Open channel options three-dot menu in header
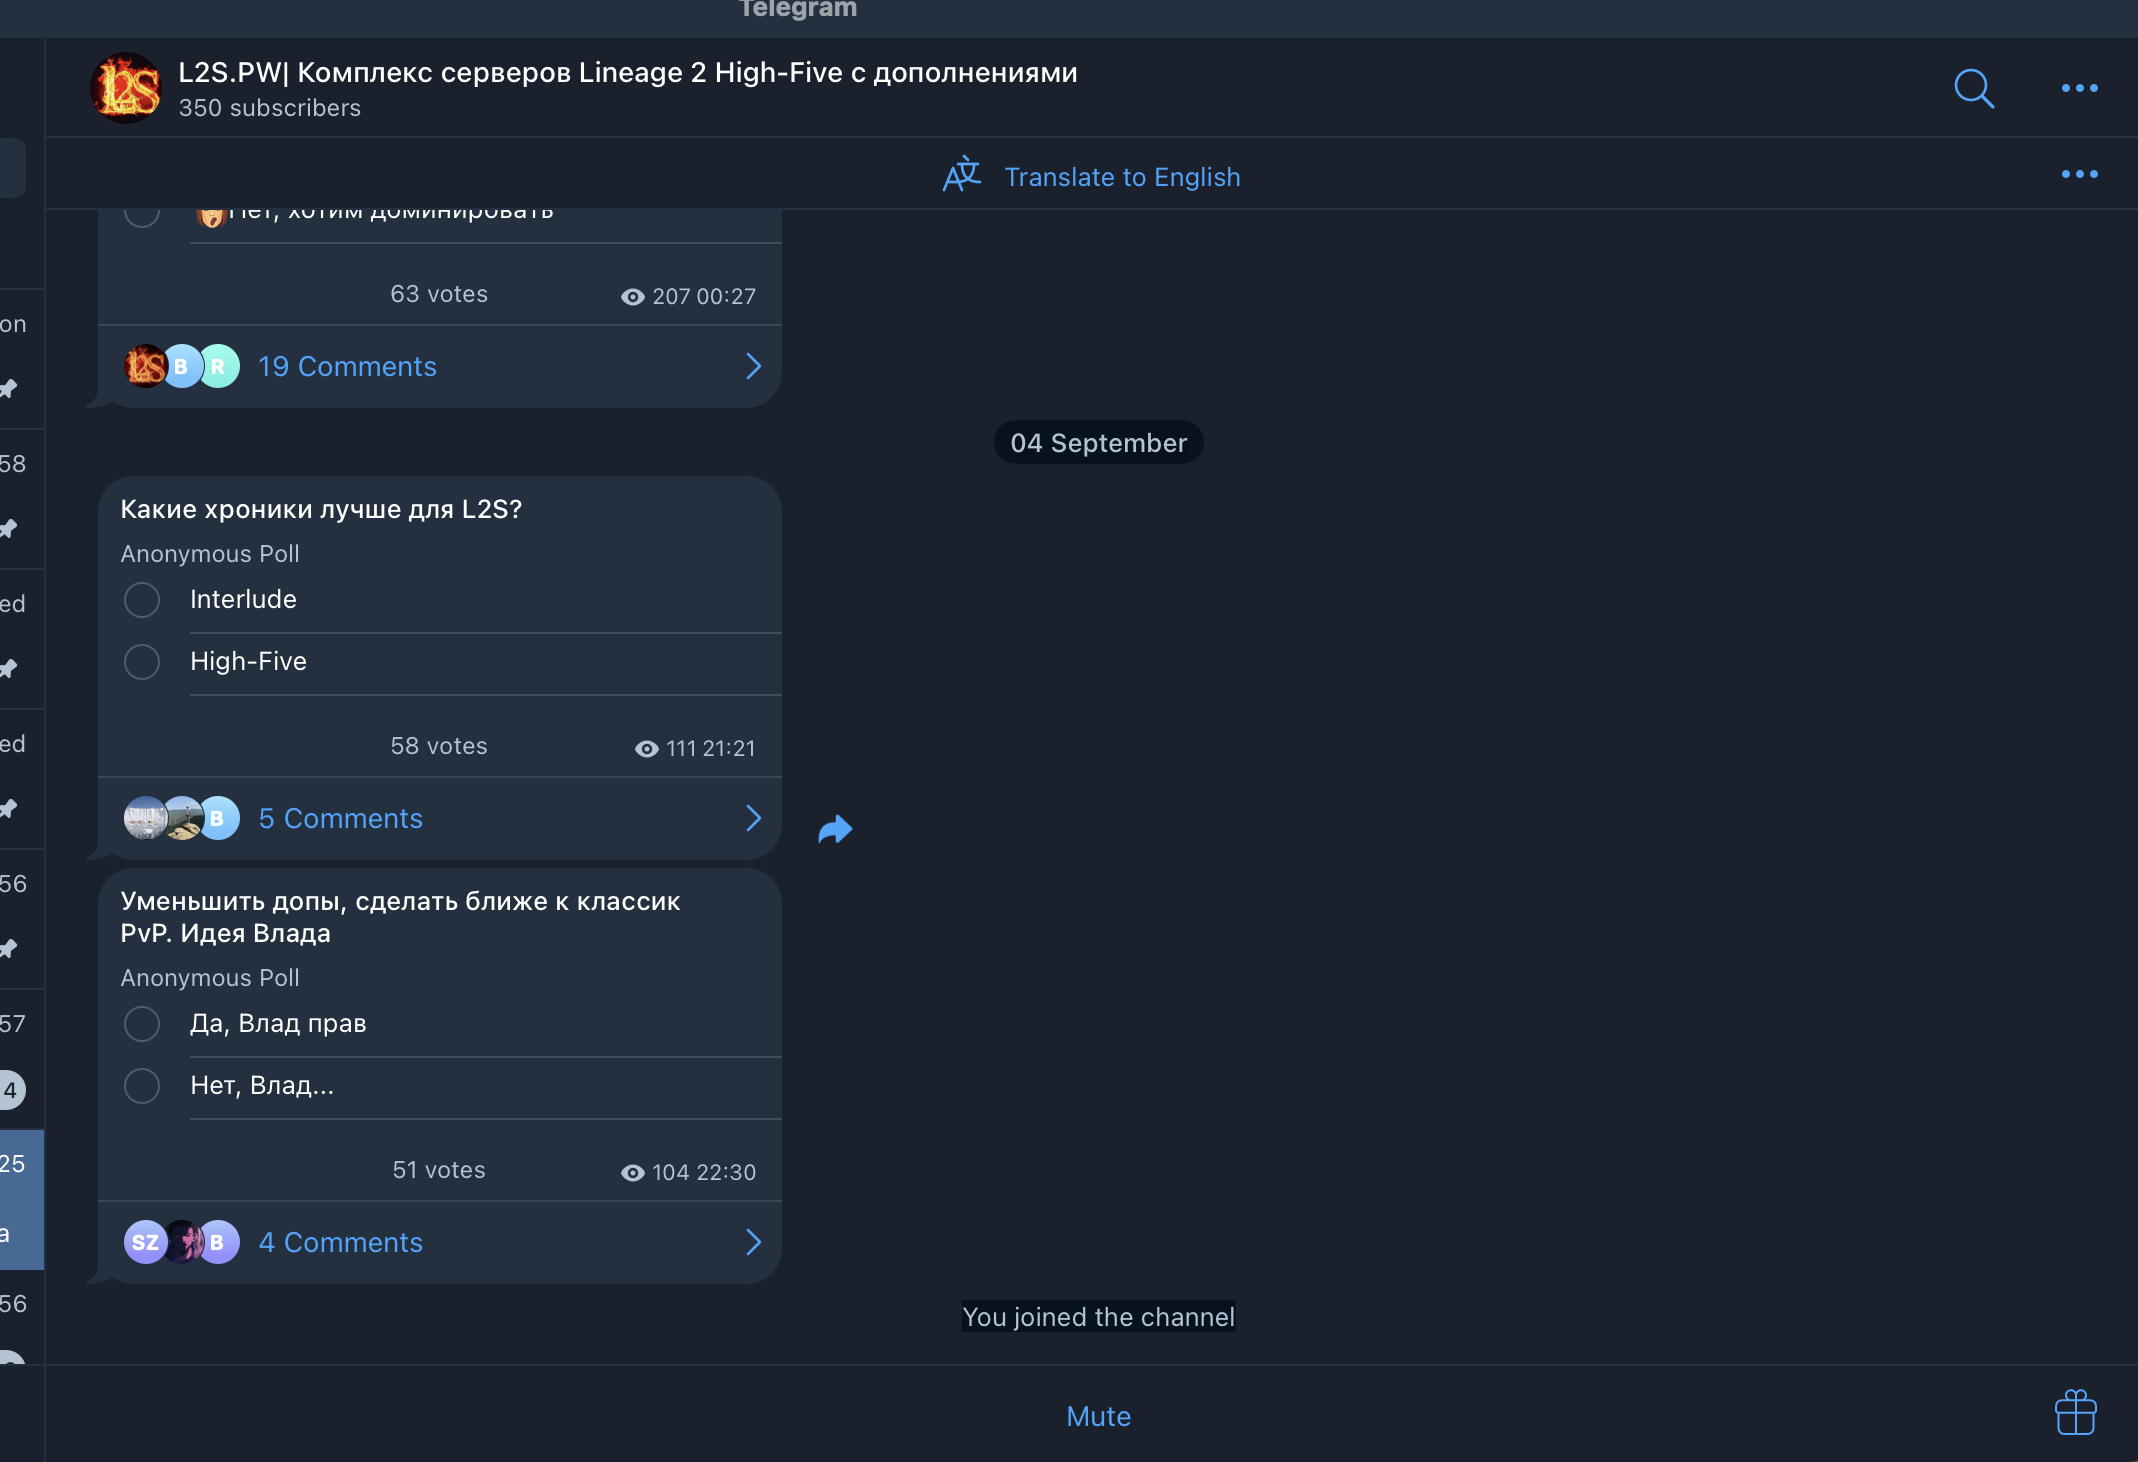 click(x=2079, y=88)
